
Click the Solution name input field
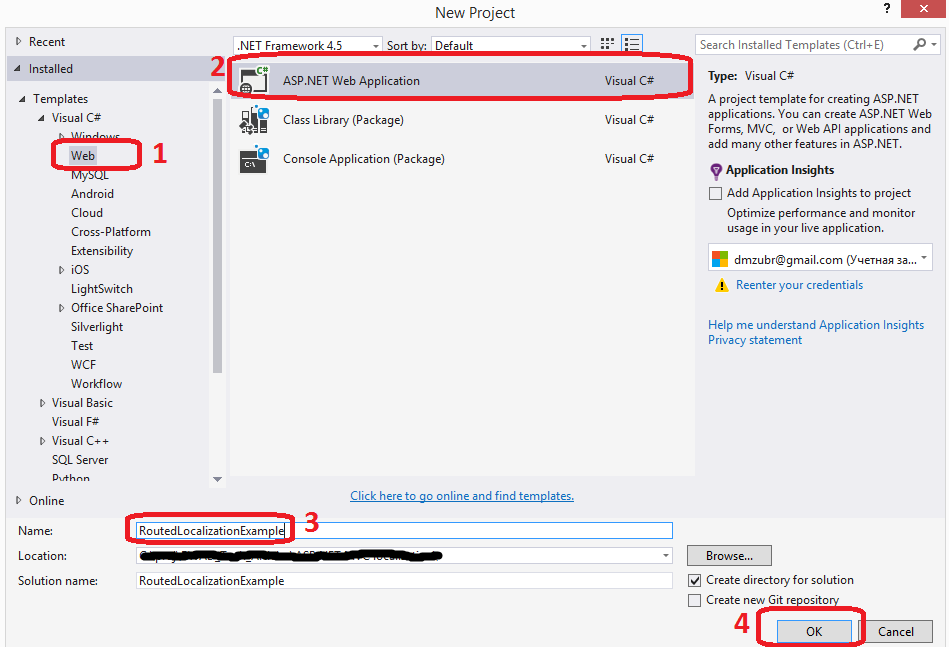click(404, 580)
